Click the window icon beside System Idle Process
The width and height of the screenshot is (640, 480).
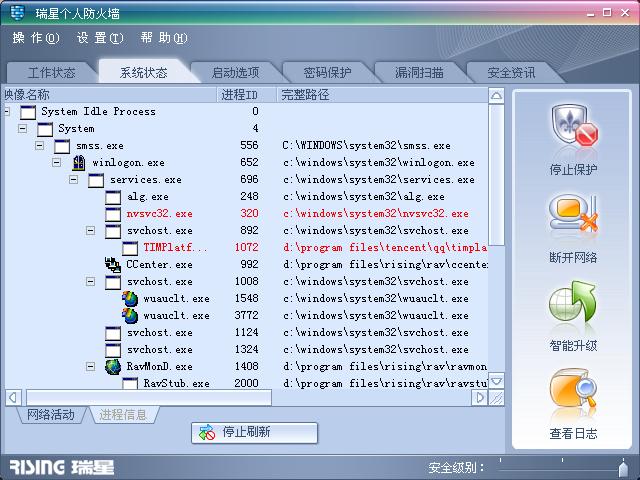point(28,112)
